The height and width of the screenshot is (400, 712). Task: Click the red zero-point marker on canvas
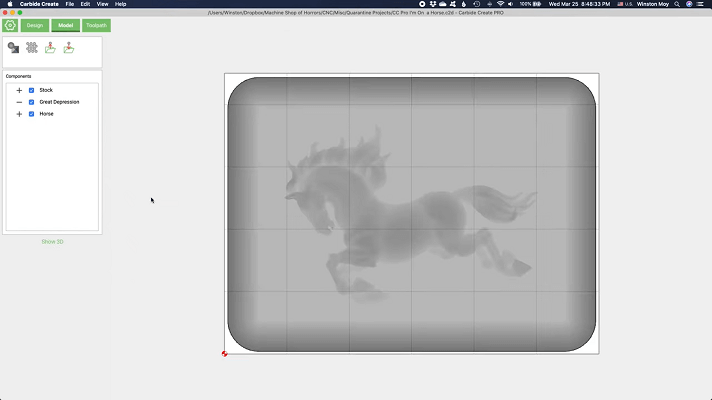tap(224, 353)
